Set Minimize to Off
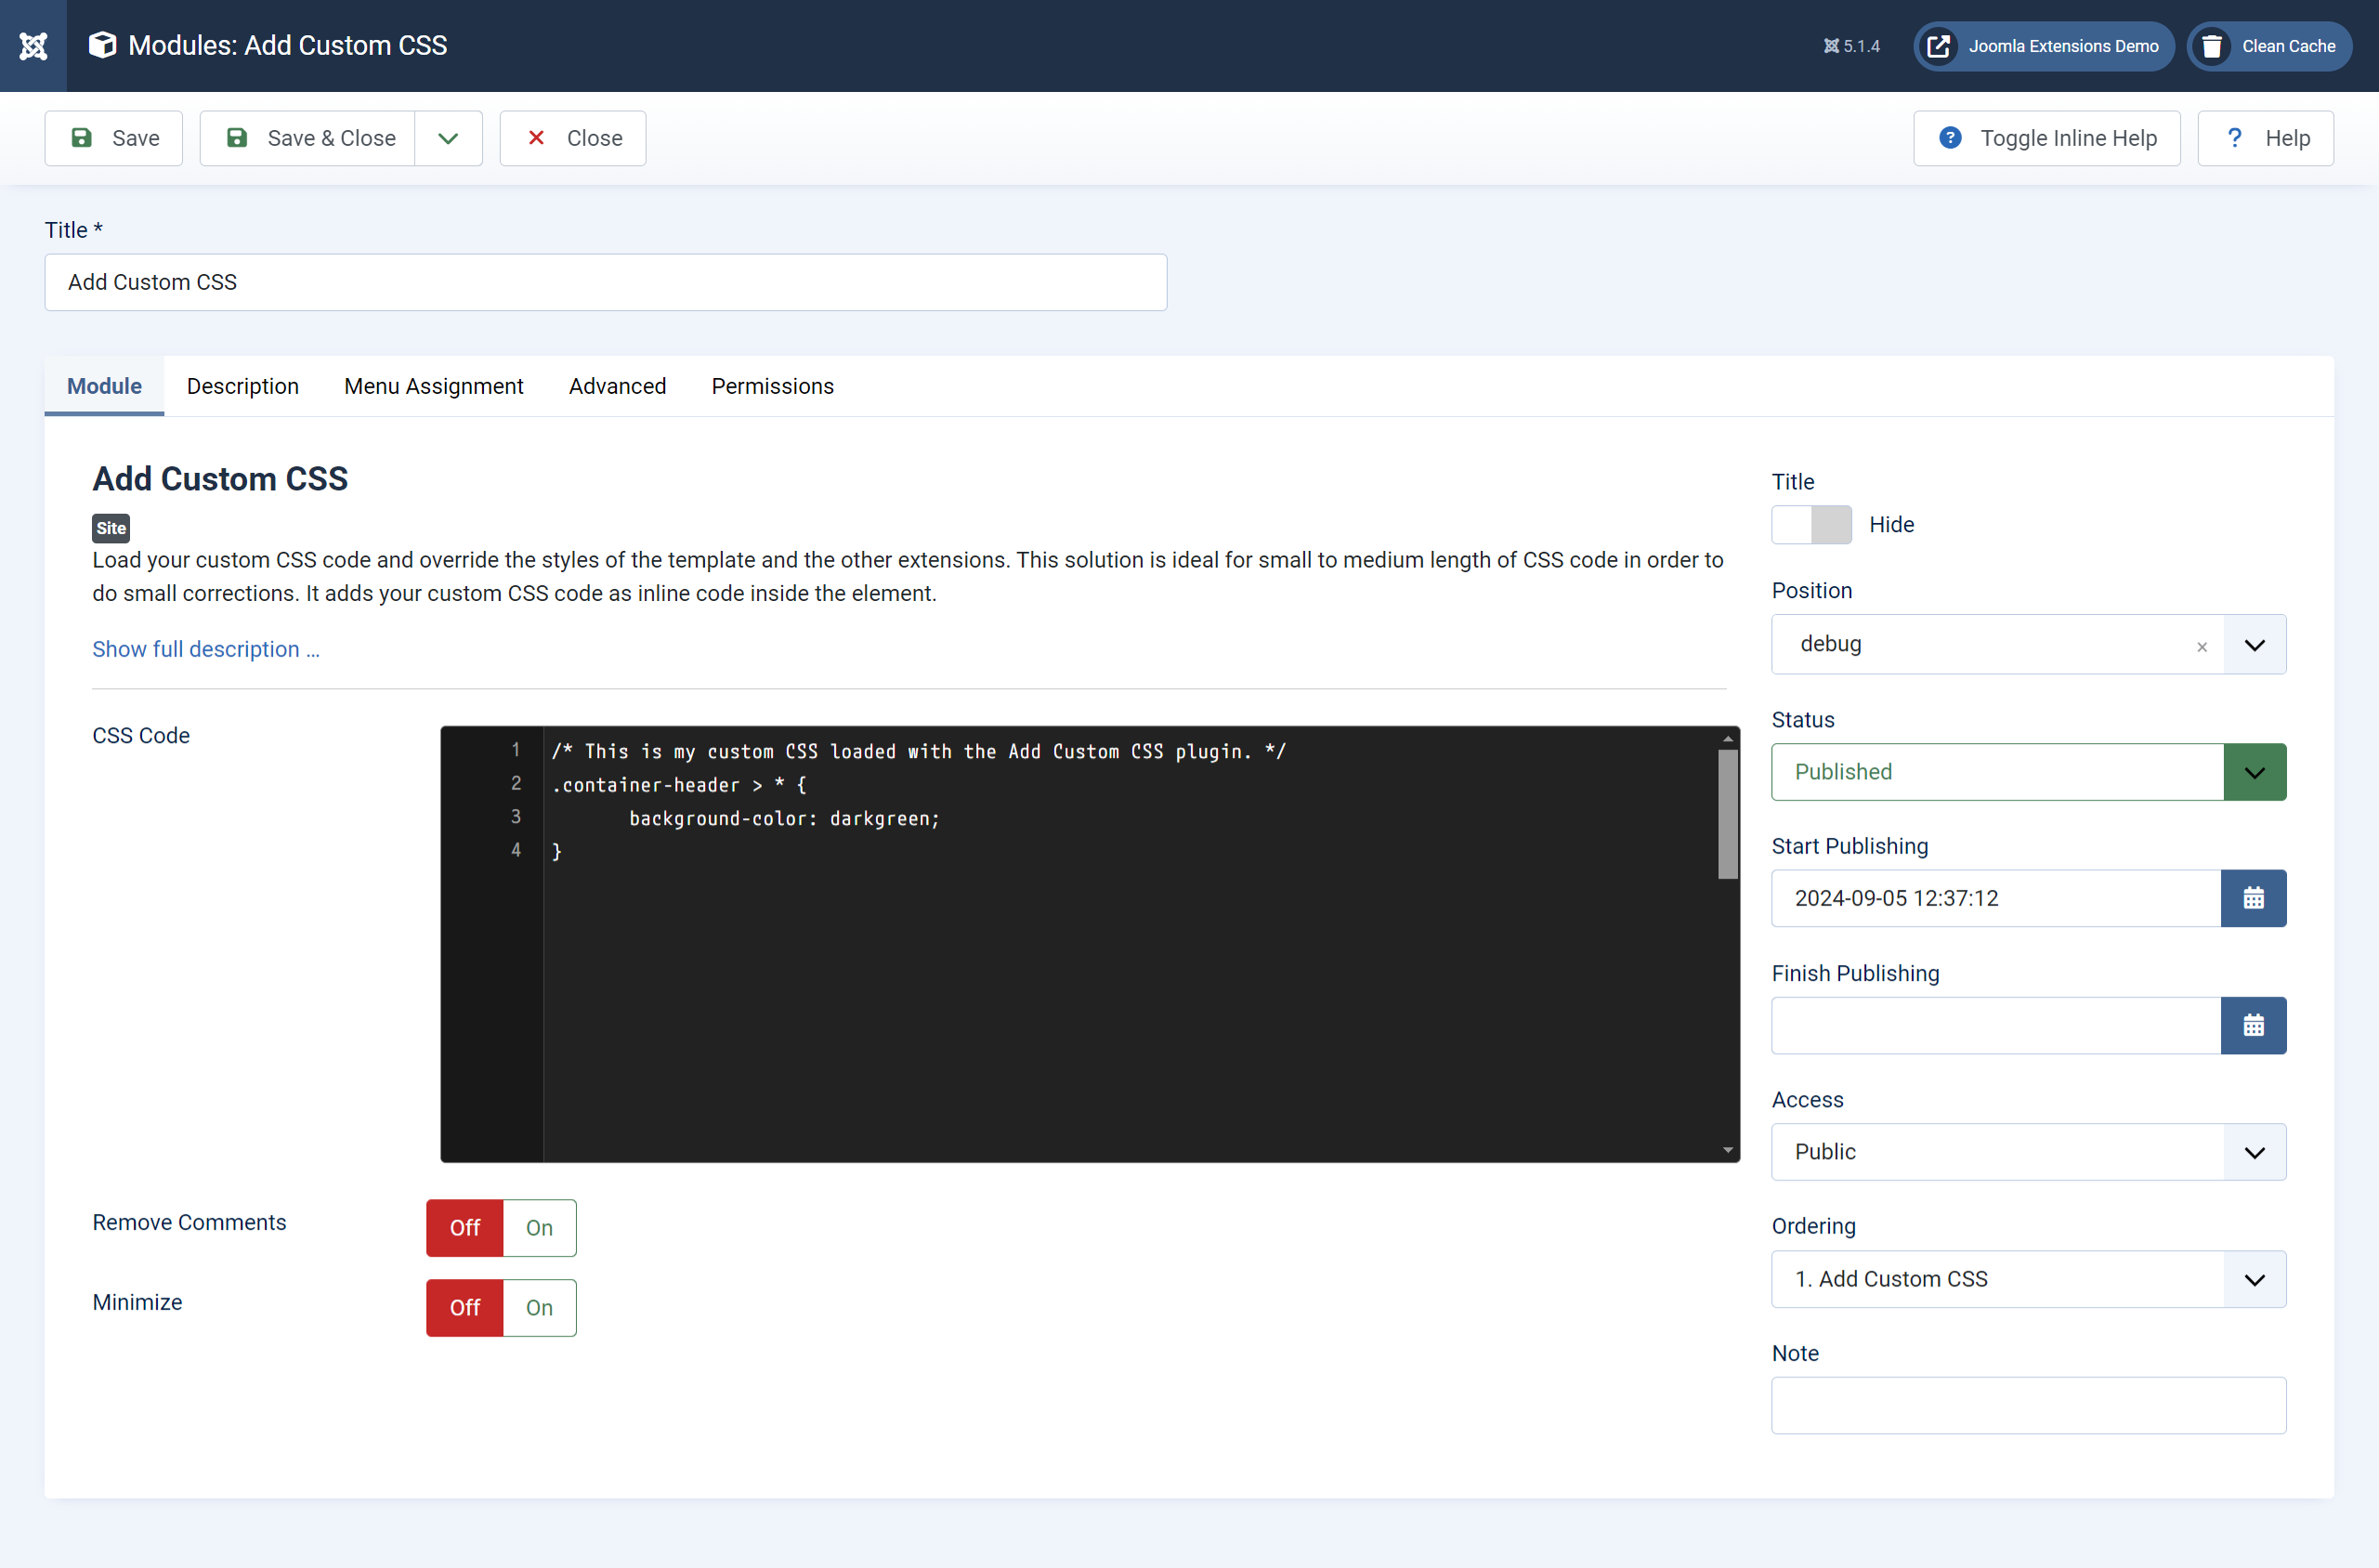The width and height of the screenshot is (2379, 1568). [465, 1308]
